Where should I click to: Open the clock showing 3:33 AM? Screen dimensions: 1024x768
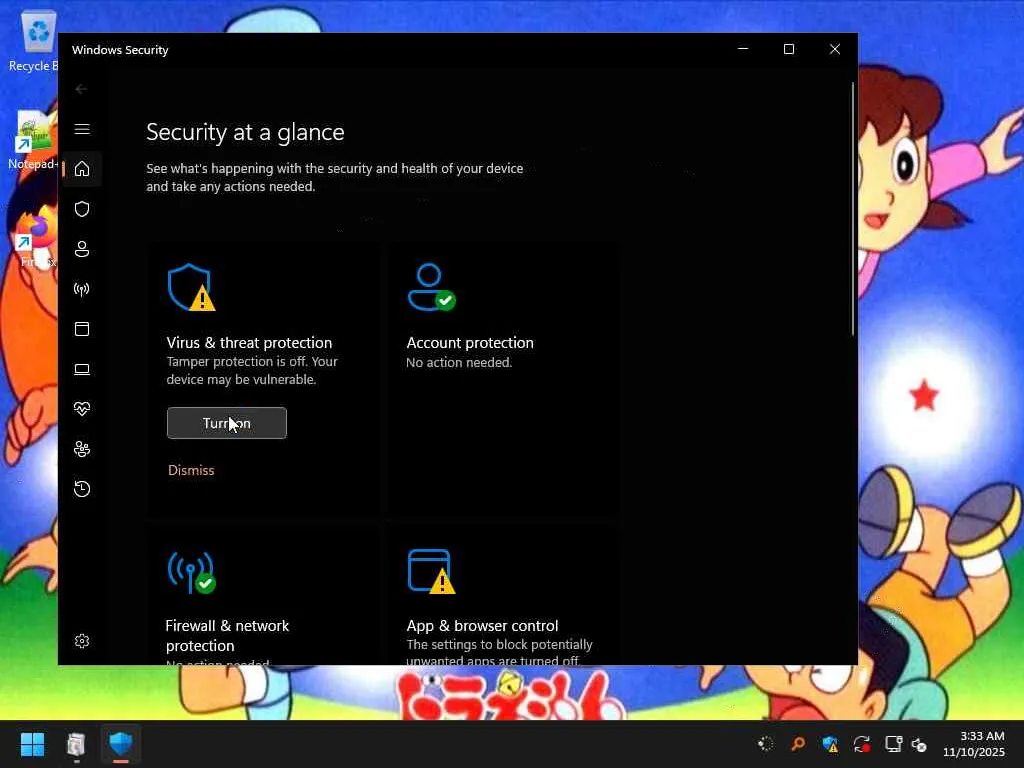click(x=973, y=744)
